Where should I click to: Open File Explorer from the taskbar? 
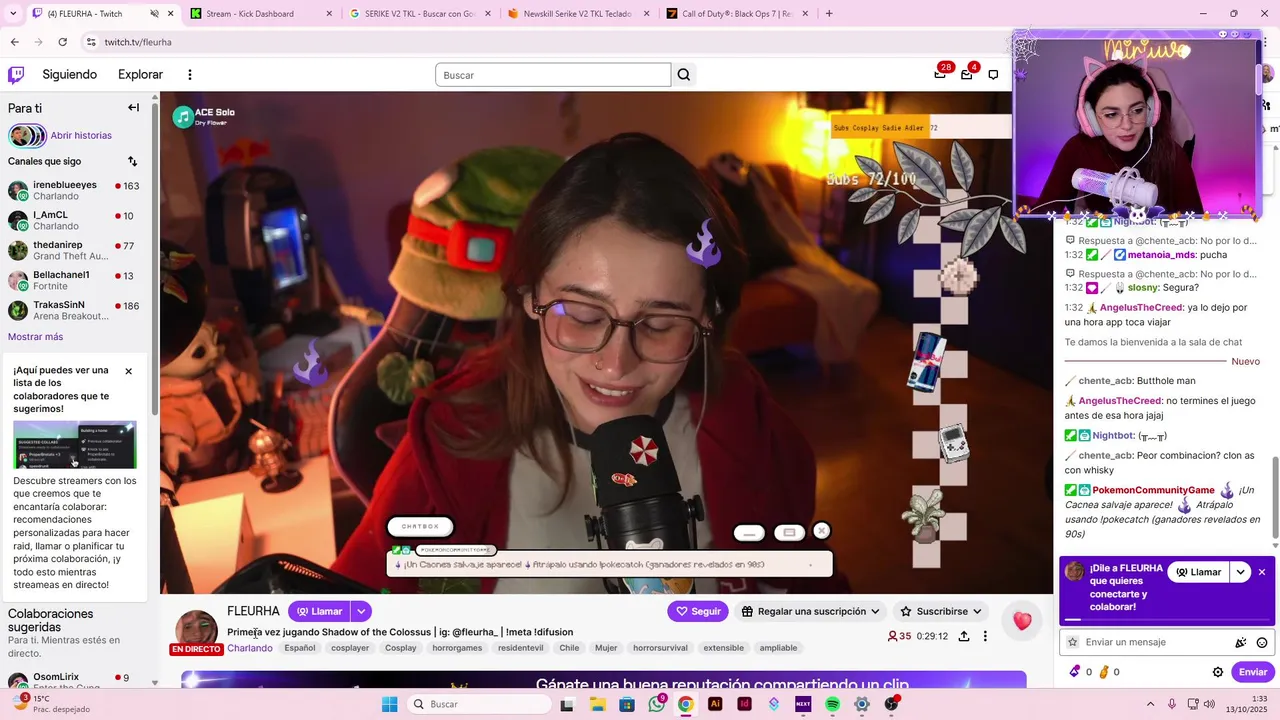[597, 704]
